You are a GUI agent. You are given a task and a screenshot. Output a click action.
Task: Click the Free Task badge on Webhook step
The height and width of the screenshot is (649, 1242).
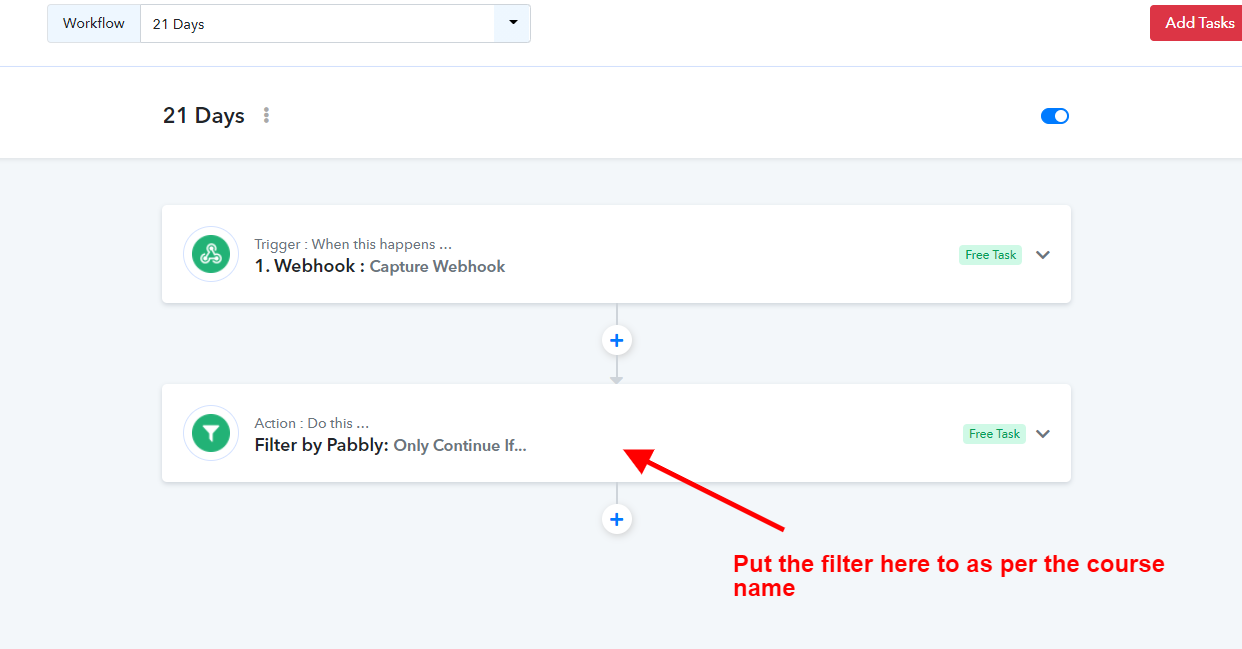point(990,255)
